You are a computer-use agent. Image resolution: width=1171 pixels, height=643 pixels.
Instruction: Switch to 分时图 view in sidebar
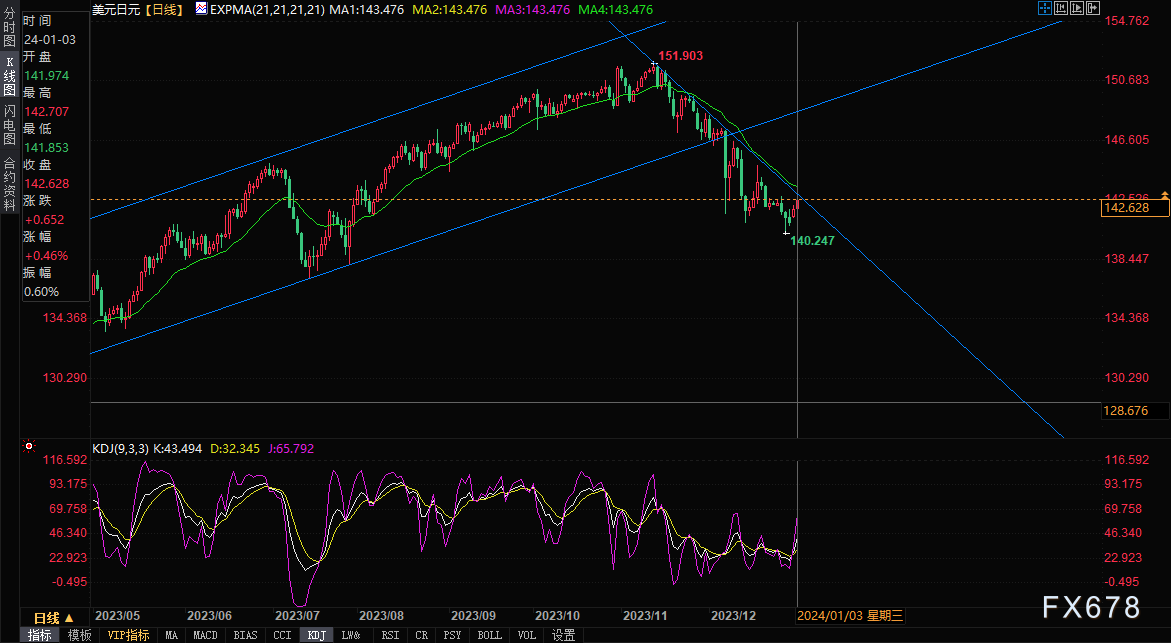pos(9,29)
